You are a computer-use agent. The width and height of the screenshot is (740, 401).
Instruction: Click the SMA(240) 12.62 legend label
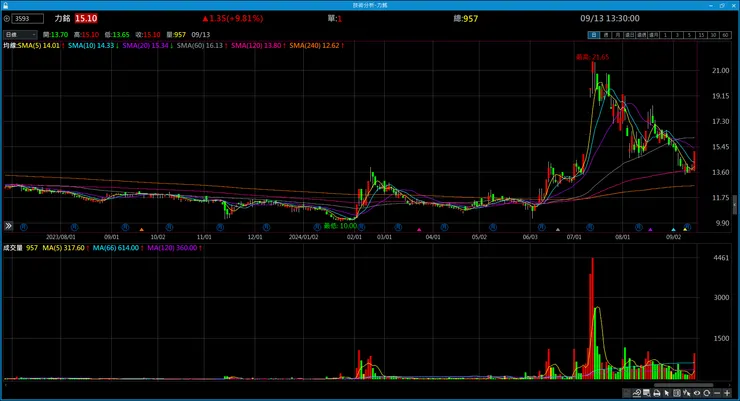314,46
